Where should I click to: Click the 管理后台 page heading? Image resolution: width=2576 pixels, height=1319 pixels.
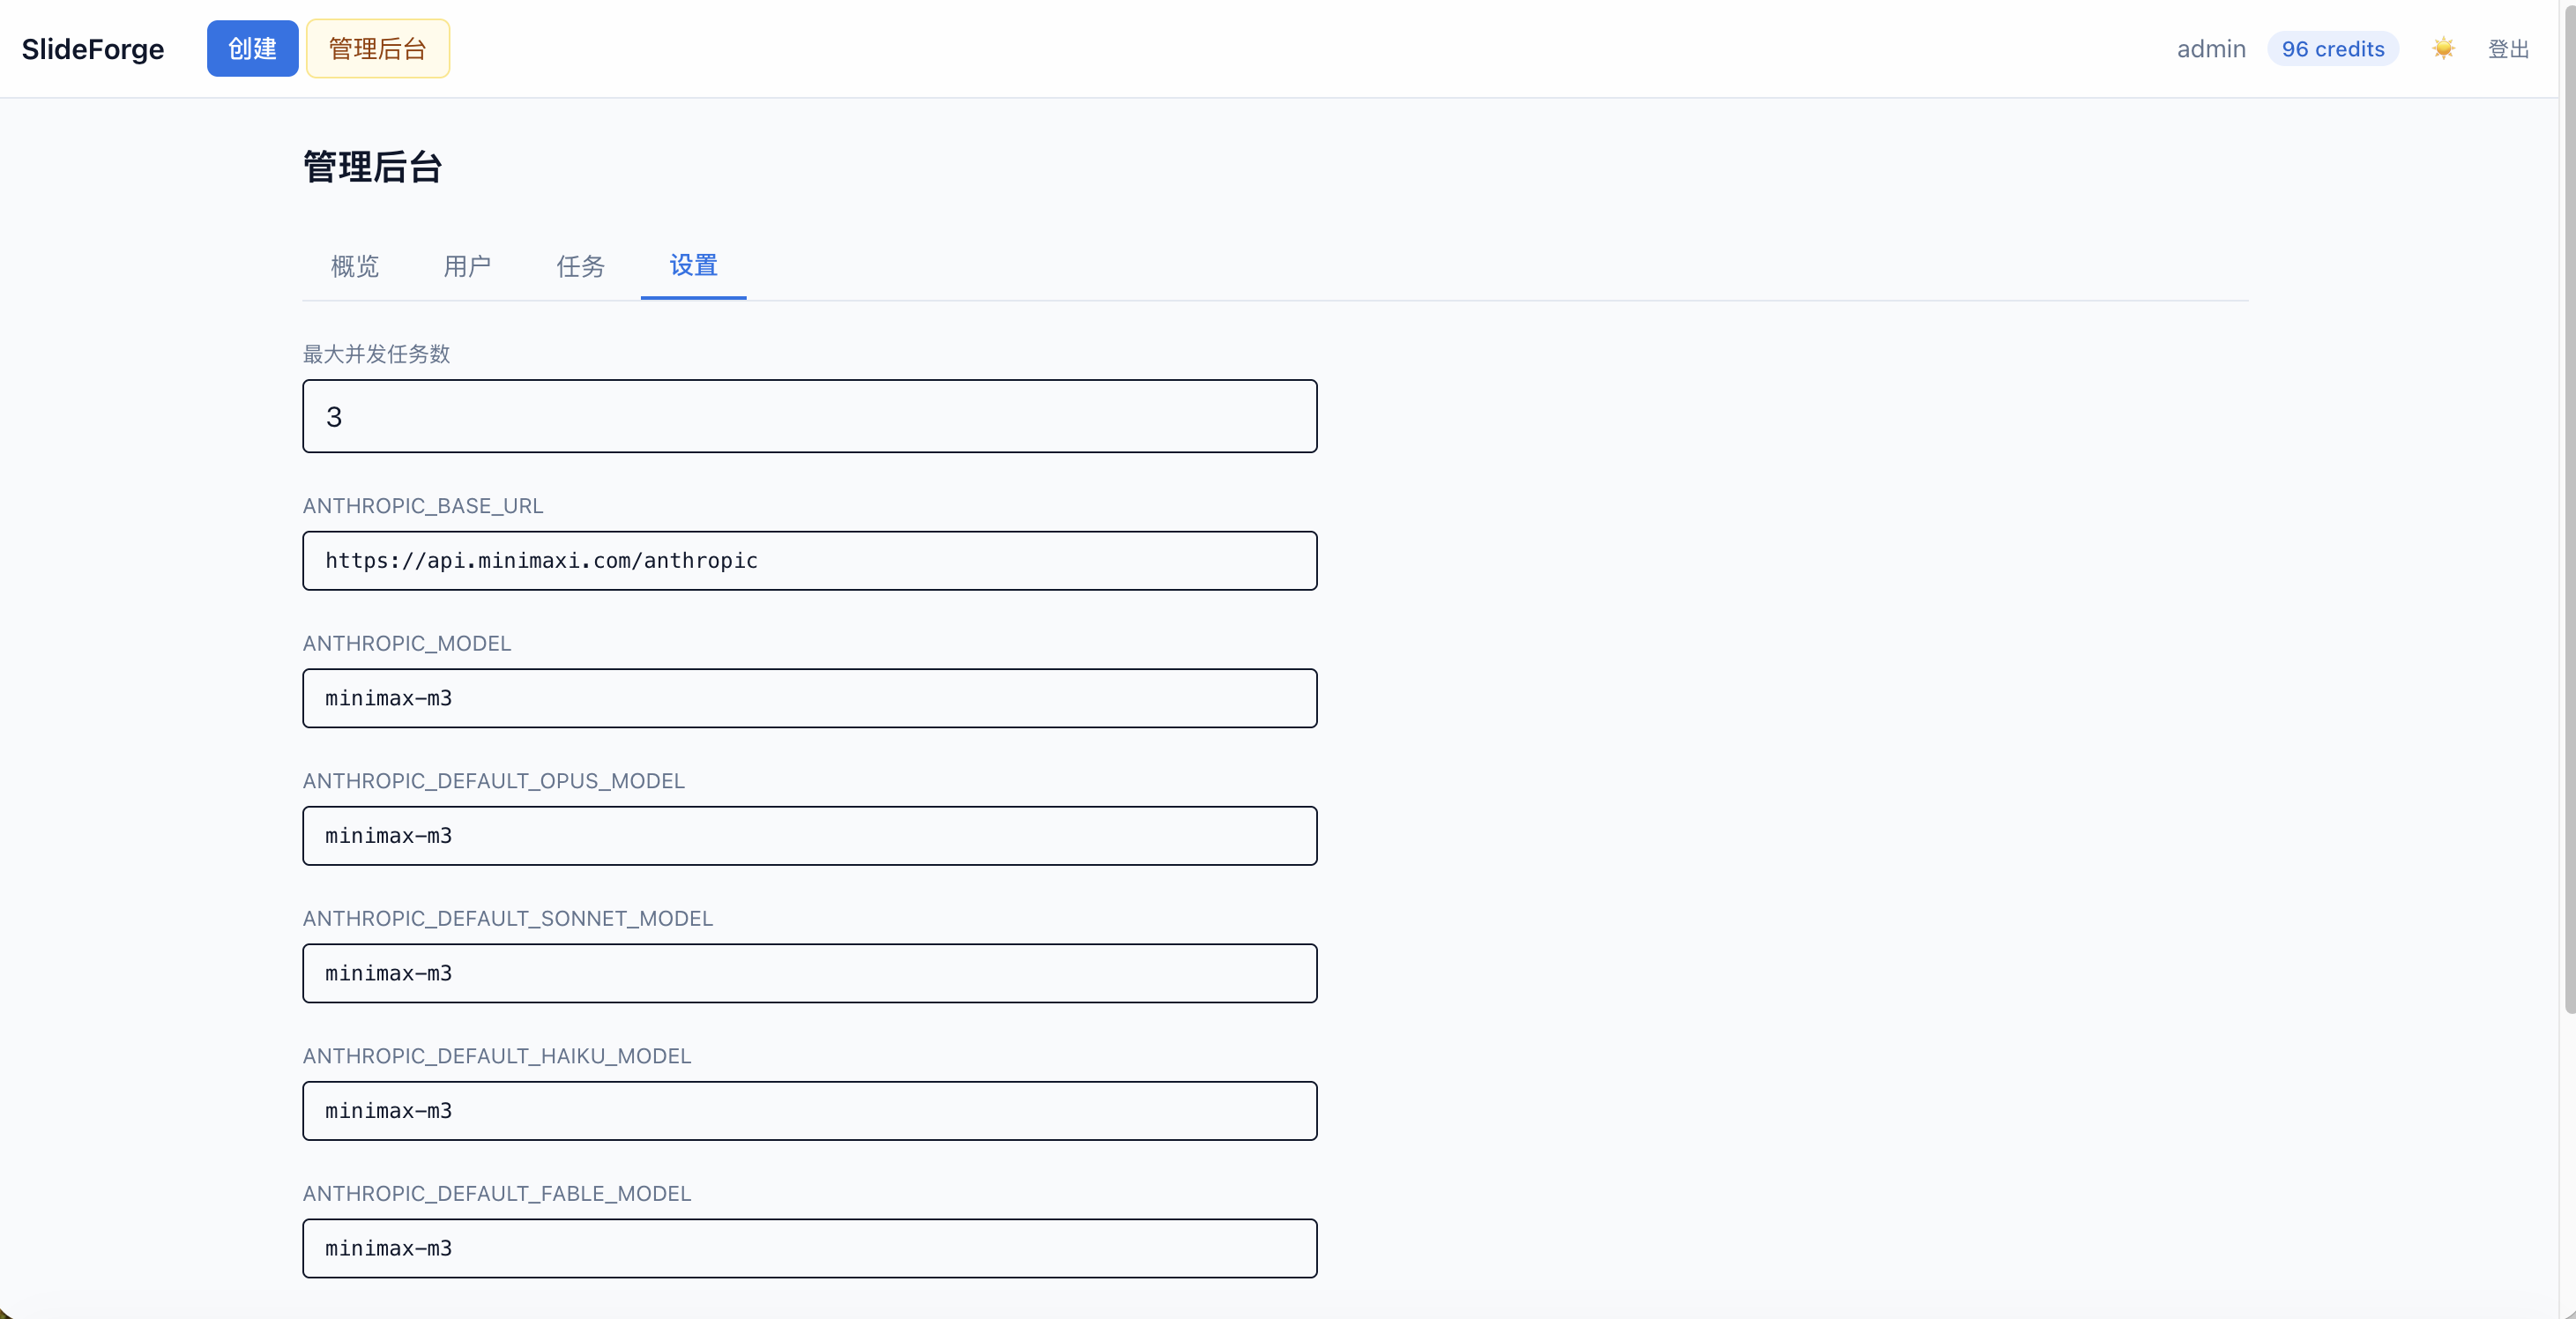coord(372,167)
